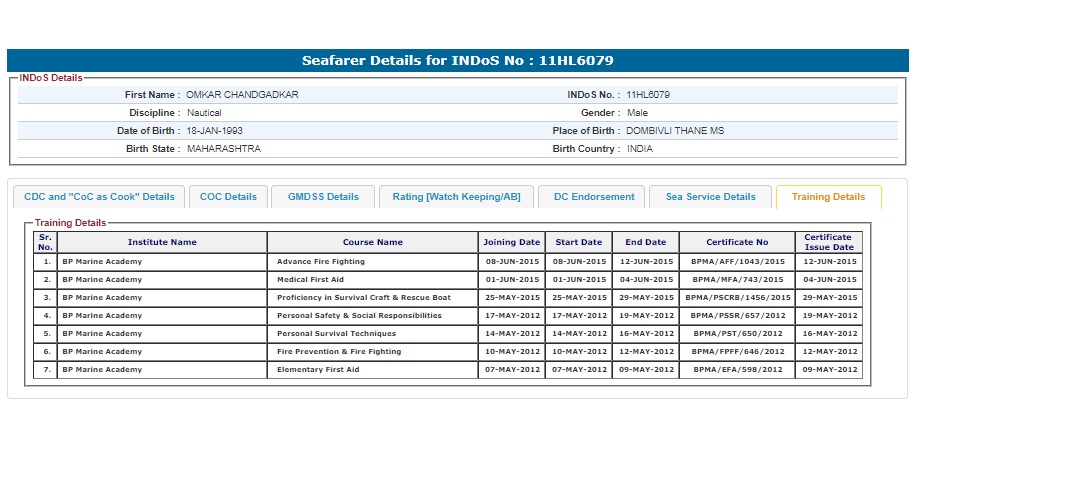This screenshot has width=1068, height=503.
Task: Click certificate number BPMA/PSCRB/1456/2015
Action: (737, 298)
